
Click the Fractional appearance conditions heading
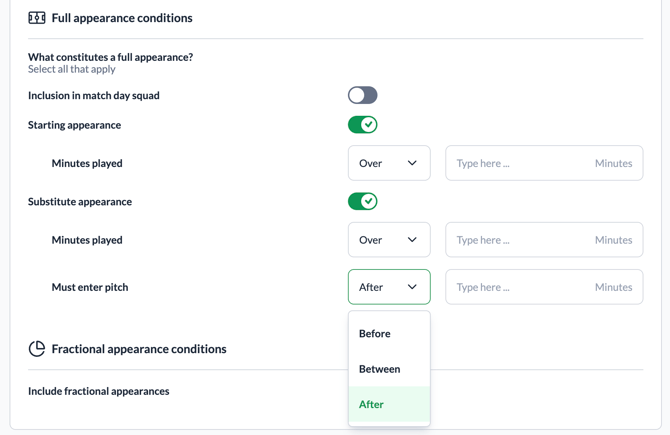(139, 349)
